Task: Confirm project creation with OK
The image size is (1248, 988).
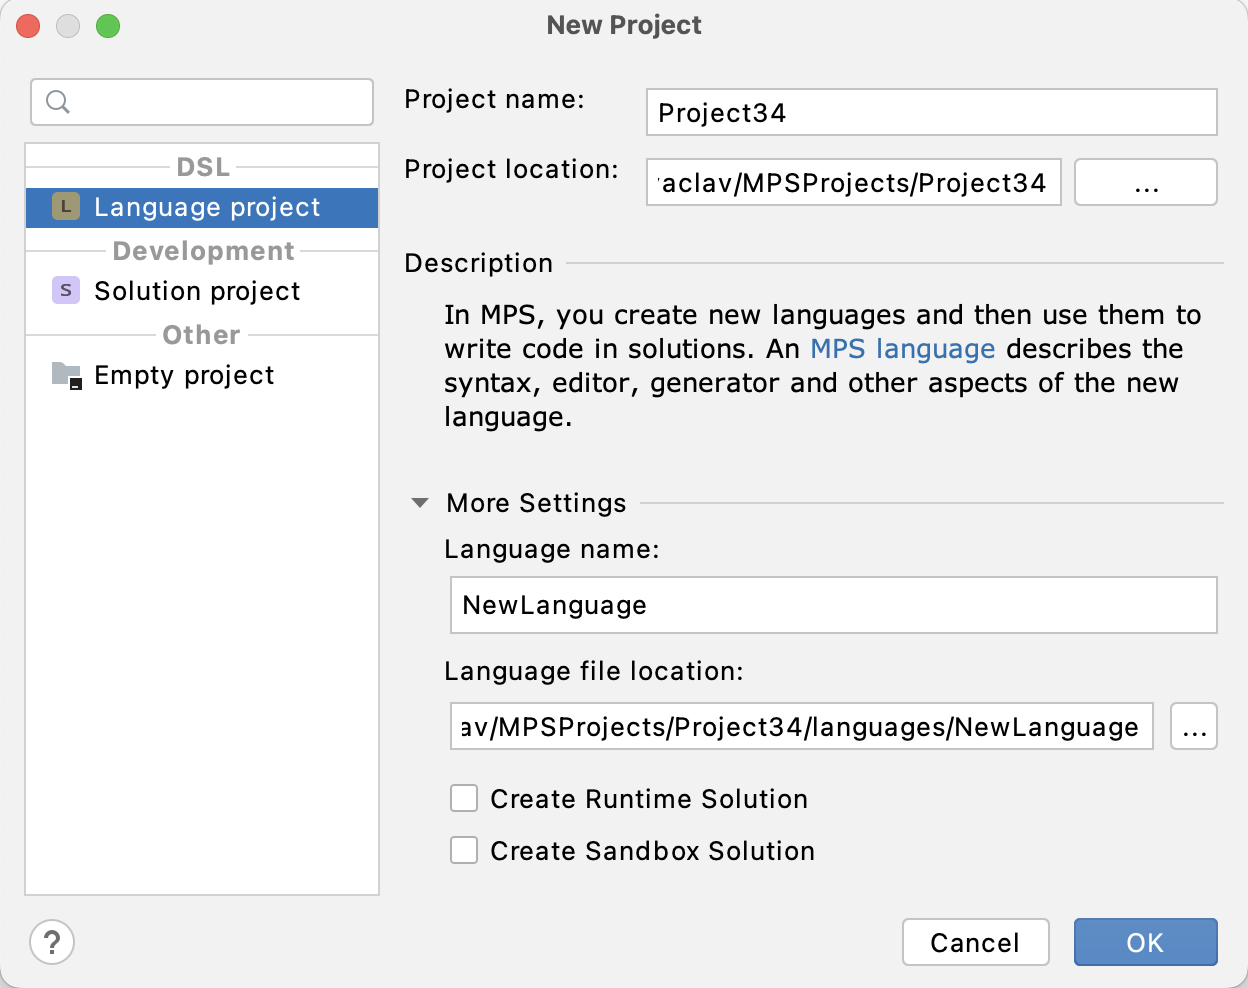Action: [x=1145, y=941]
